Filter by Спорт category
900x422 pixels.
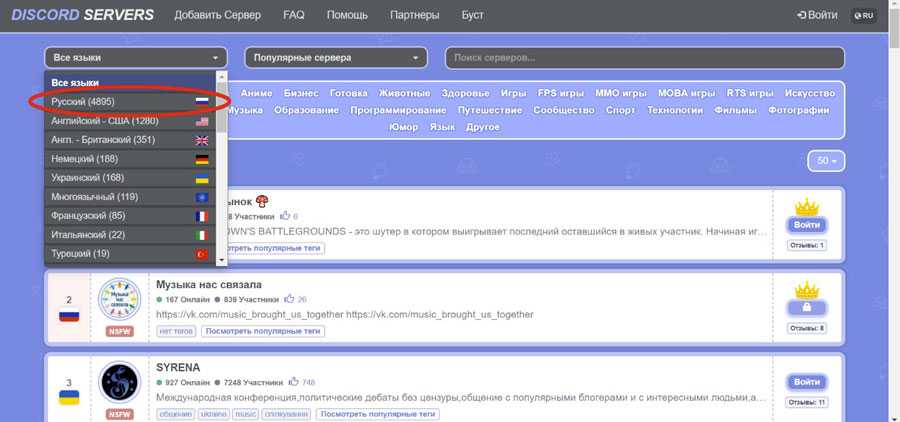(x=620, y=110)
